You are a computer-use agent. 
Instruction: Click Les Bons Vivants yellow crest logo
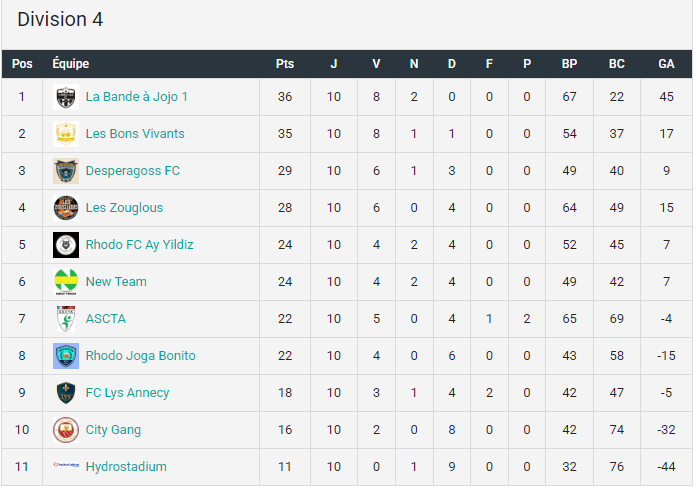click(66, 134)
